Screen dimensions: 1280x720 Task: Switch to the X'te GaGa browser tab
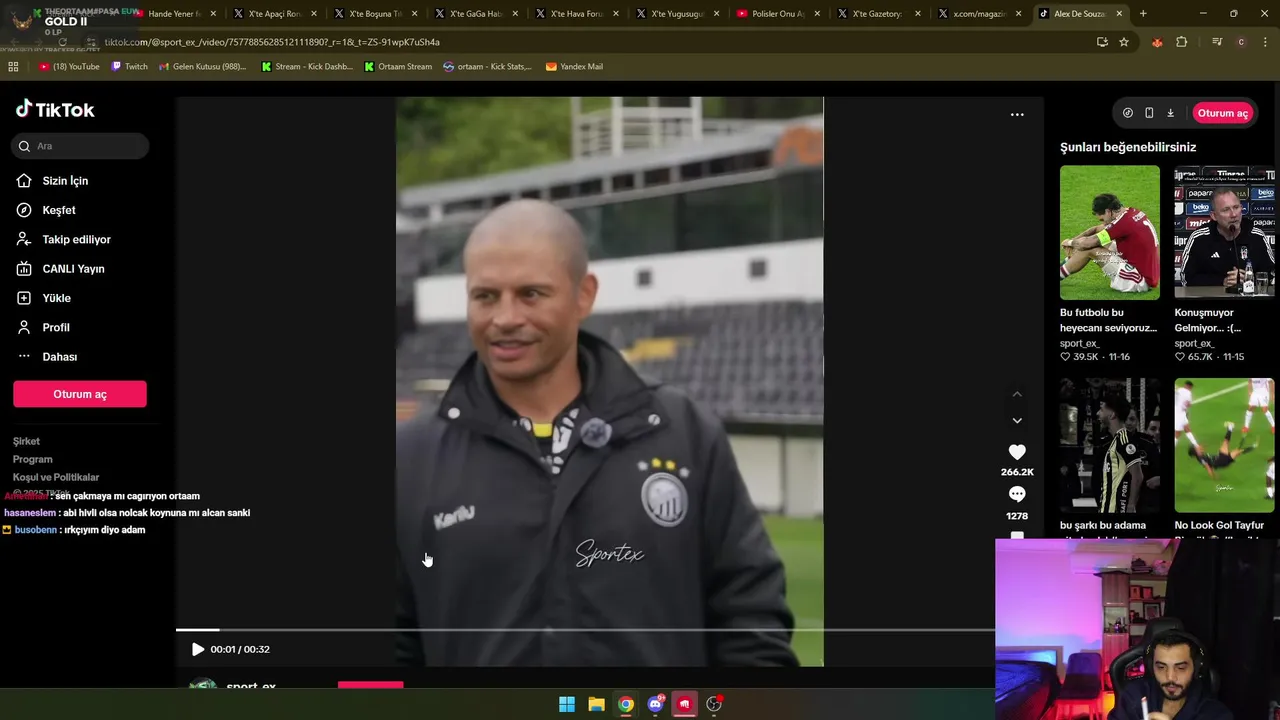pyautogui.click(x=475, y=14)
